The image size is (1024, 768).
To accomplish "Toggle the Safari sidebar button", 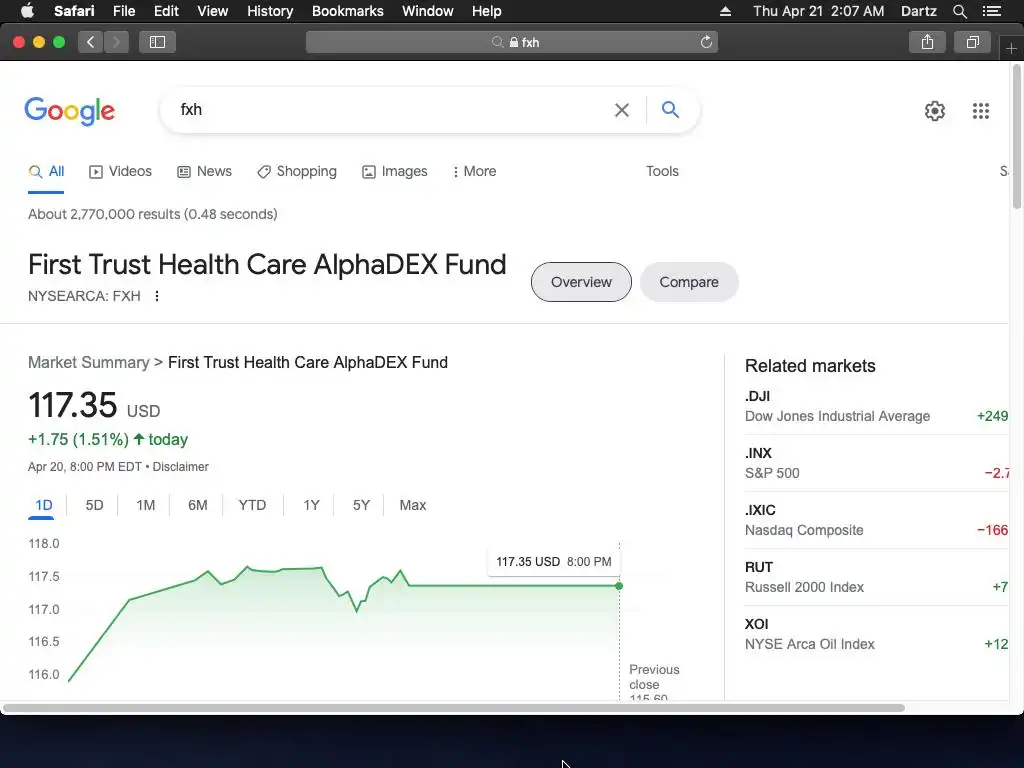I will pyautogui.click(x=157, y=42).
